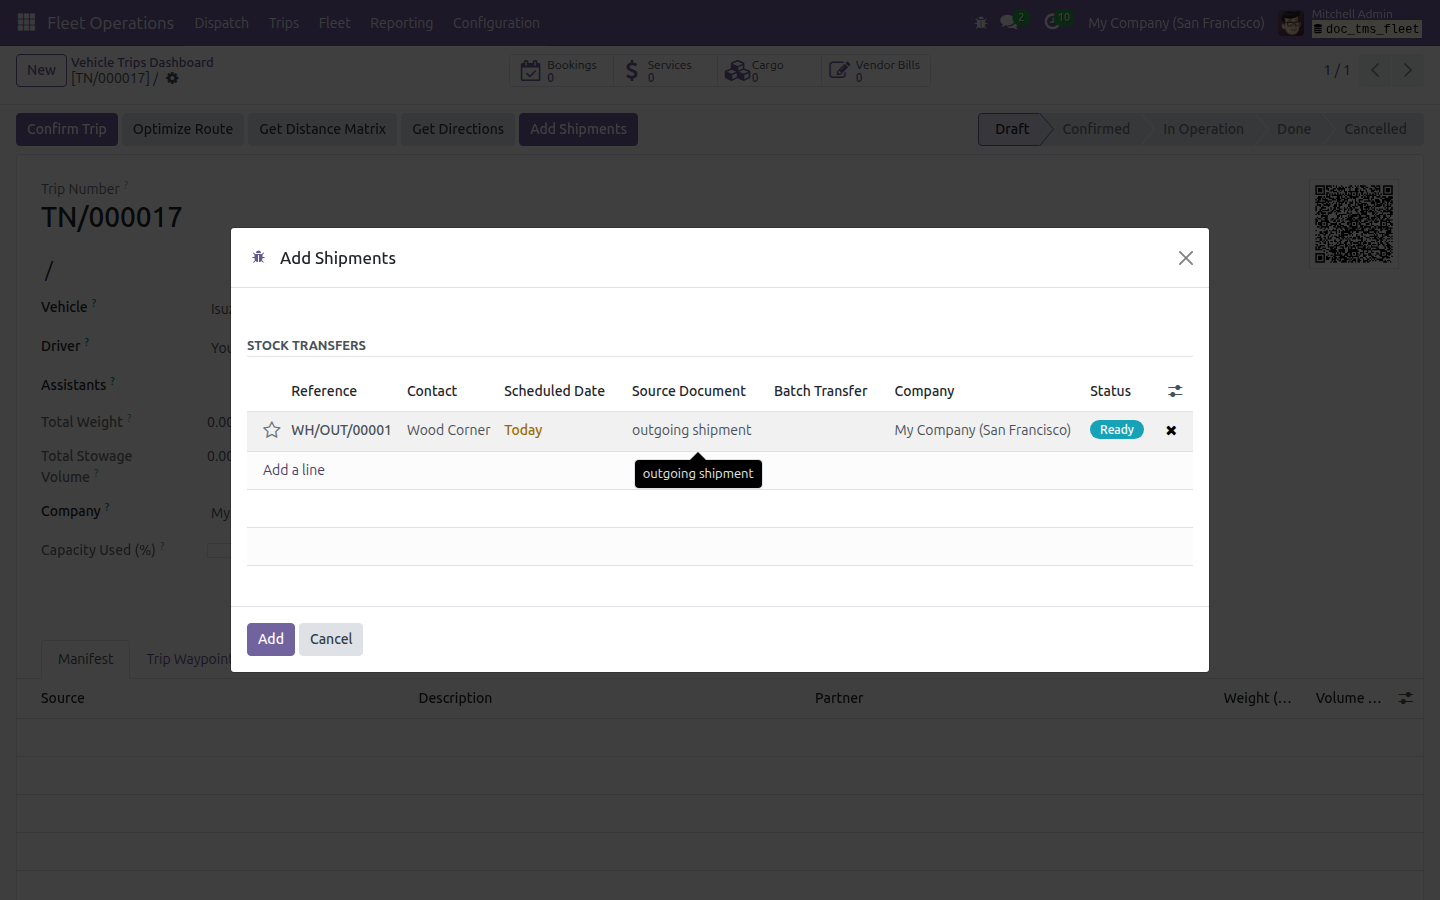Select the Cancelled status stage
Screen dimensions: 1440x900
point(1375,129)
